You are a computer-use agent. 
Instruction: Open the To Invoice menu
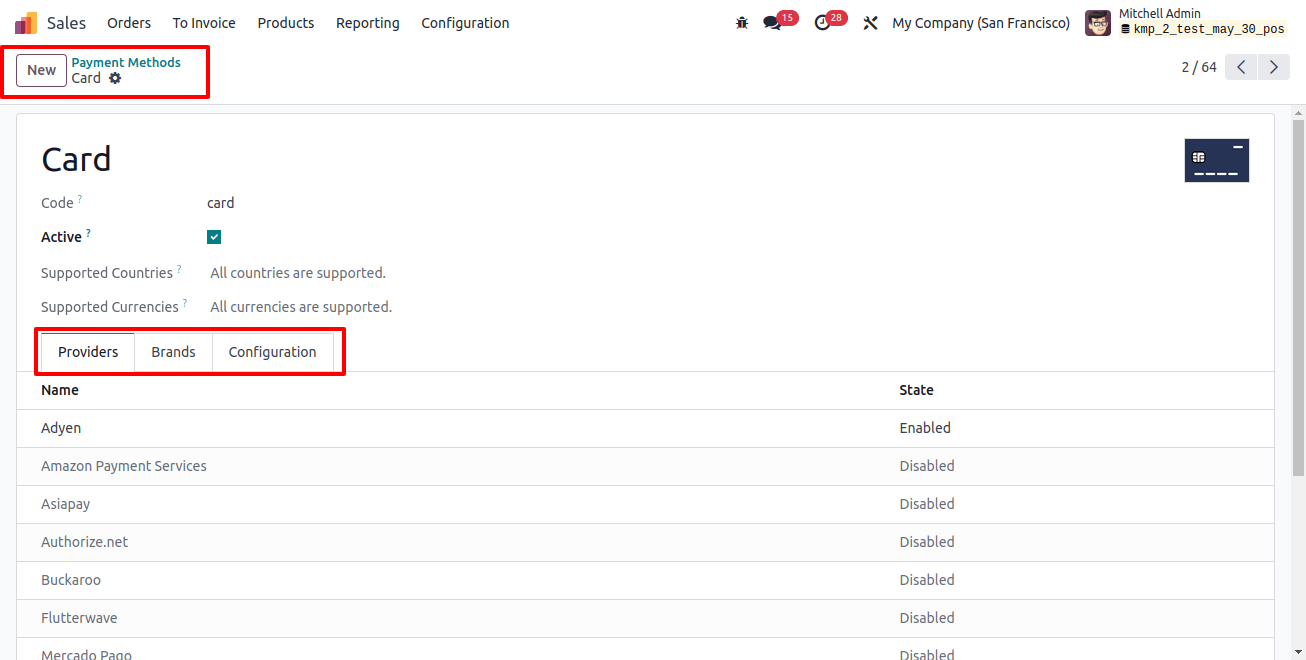tap(204, 23)
